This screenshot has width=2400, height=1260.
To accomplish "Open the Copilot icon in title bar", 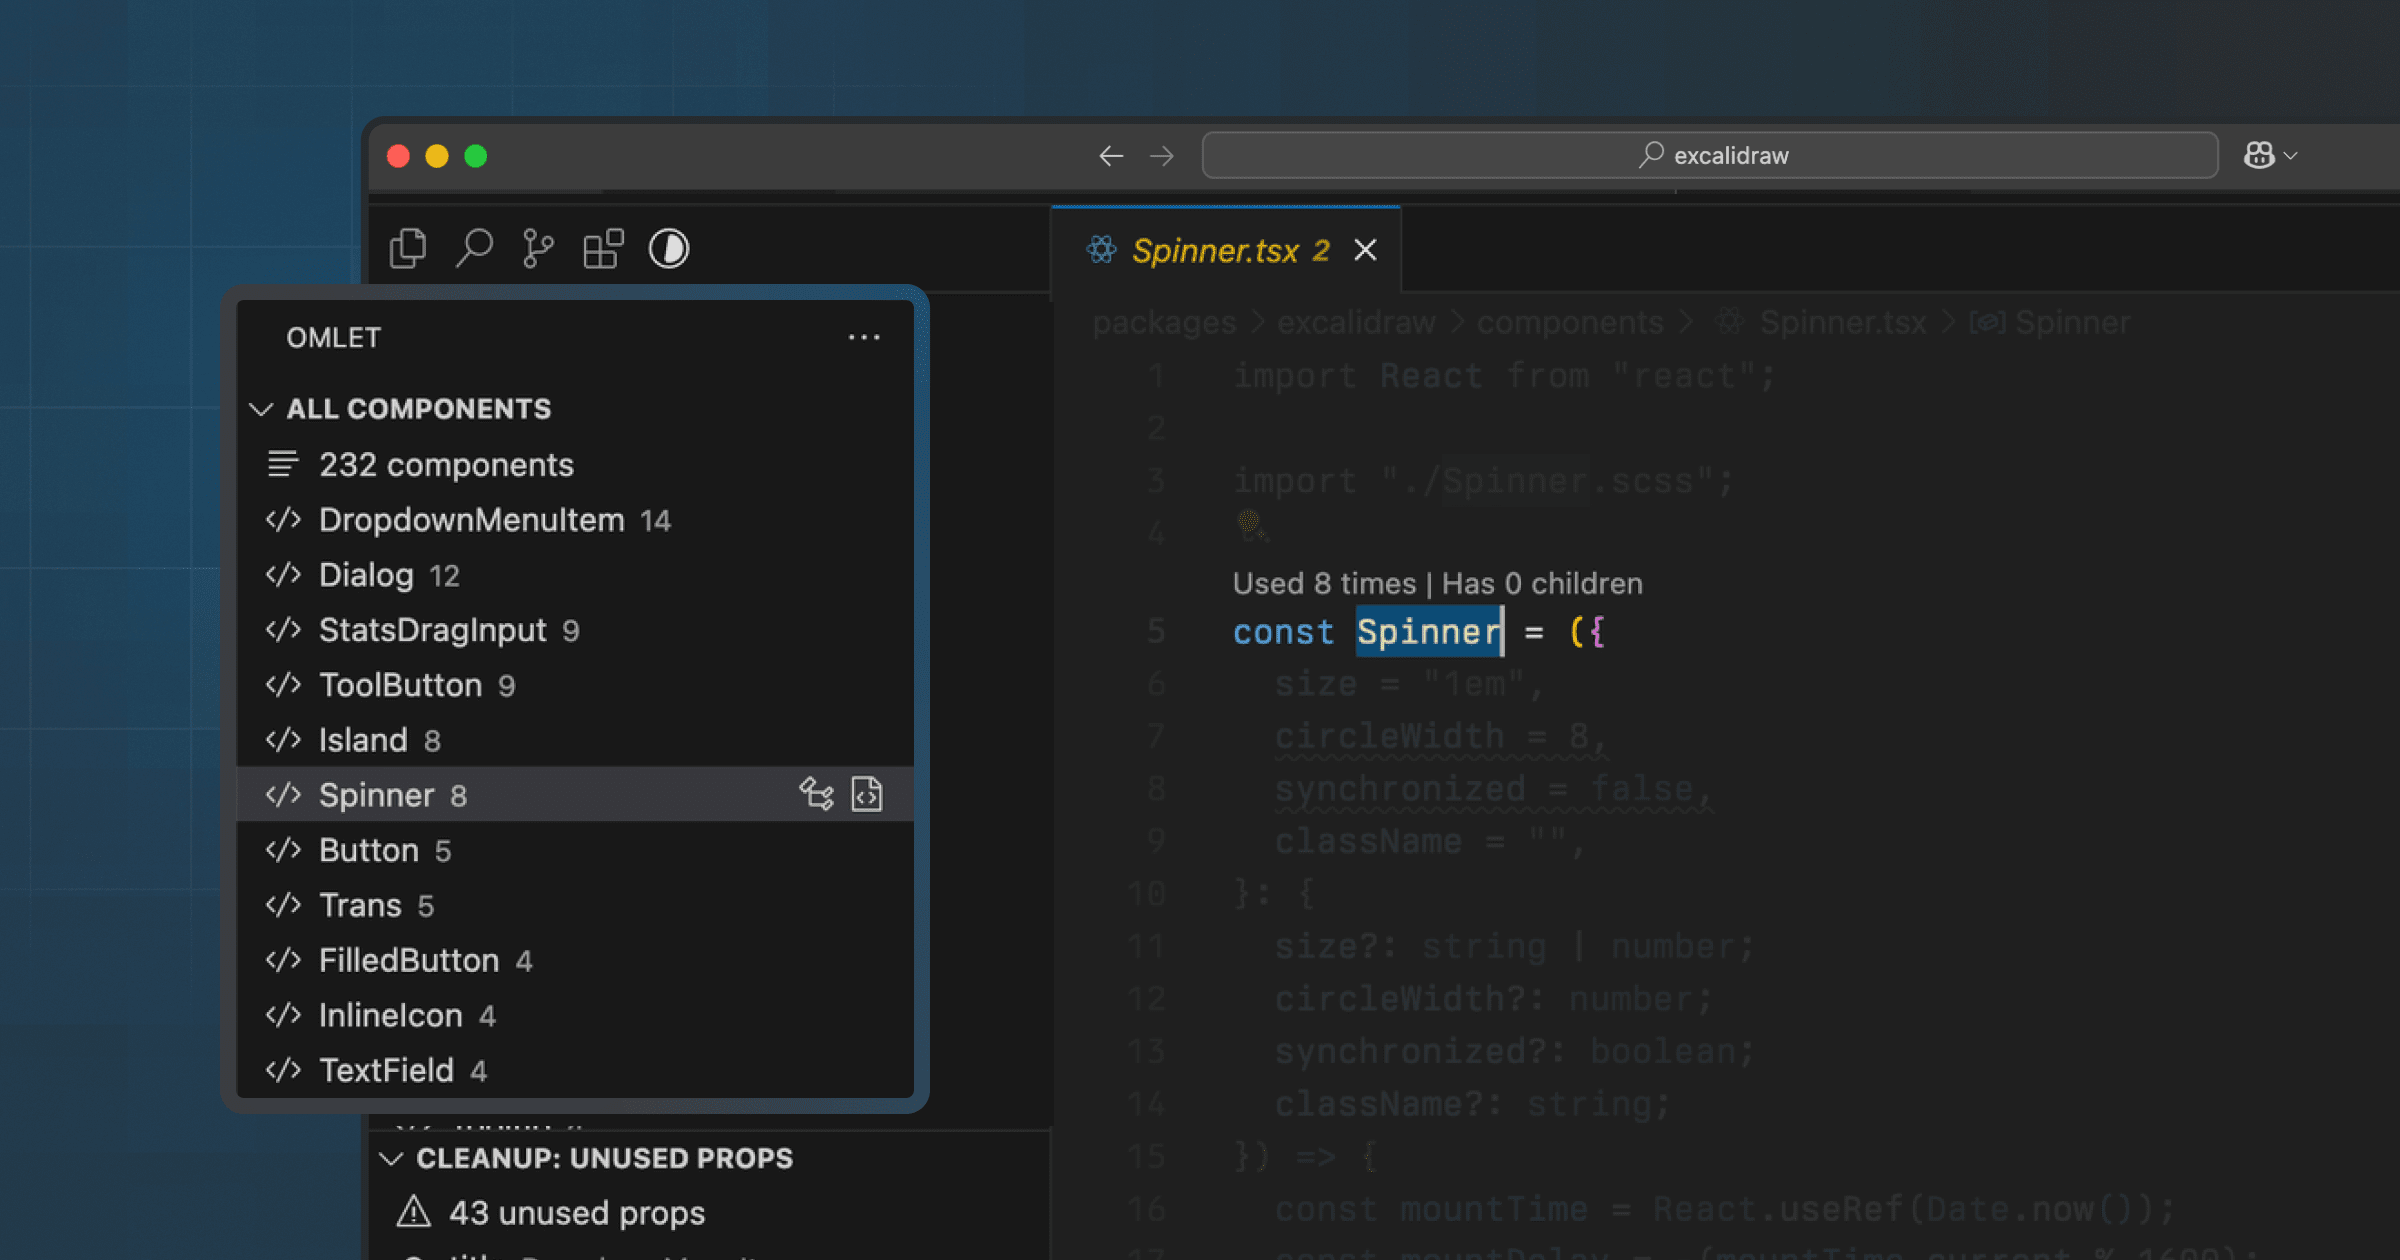I will tap(2259, 155).
